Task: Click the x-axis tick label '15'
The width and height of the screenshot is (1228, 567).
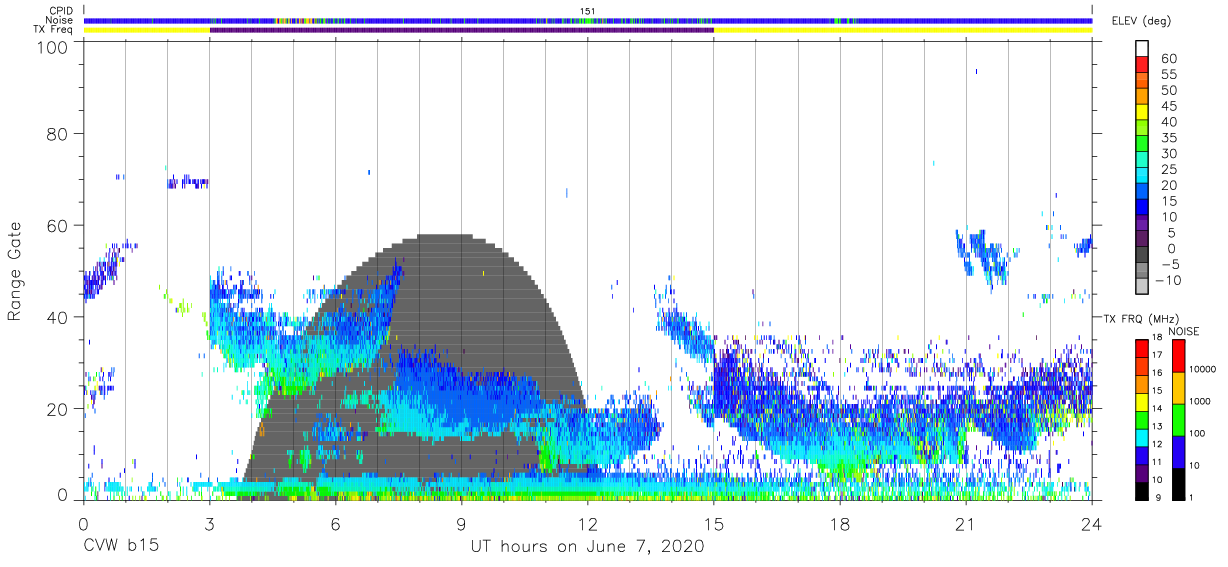Action: pyautogui.click(x=713, y=523)
